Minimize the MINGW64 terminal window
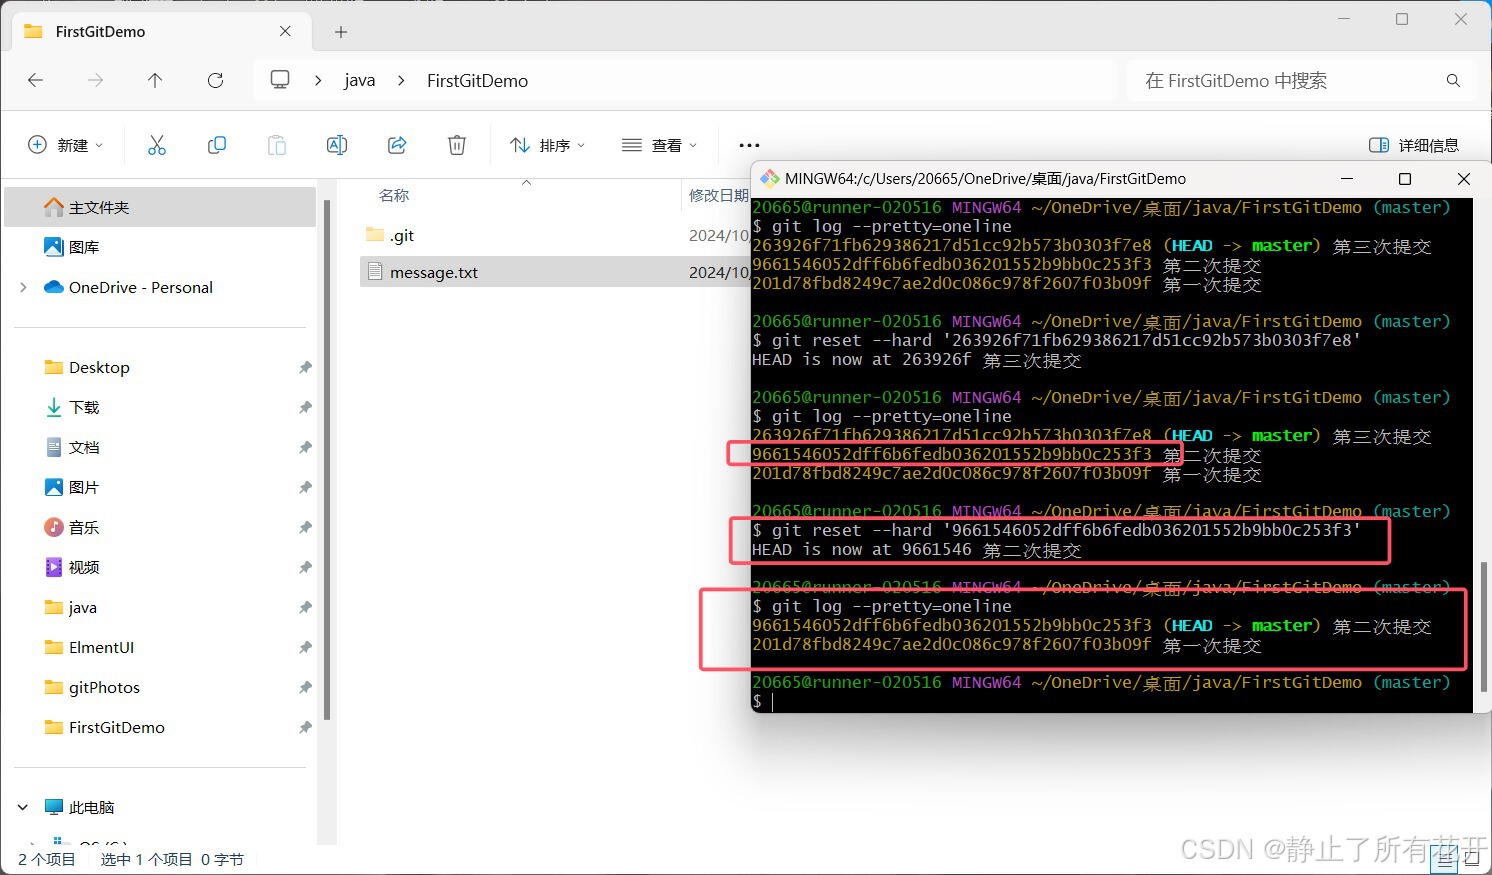Image resolution: width=1492 pixels, height=875 pixels. (x=1347, y=178)
